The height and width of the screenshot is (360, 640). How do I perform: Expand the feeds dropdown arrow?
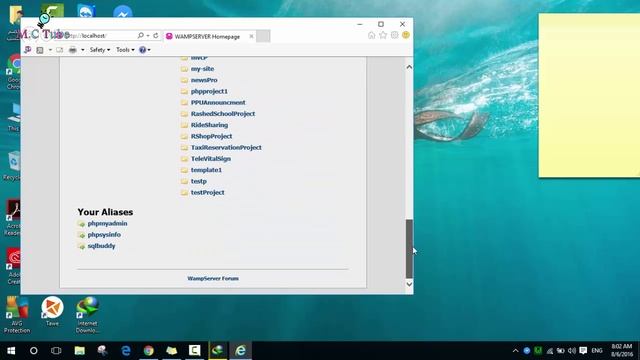pos(50,50)
